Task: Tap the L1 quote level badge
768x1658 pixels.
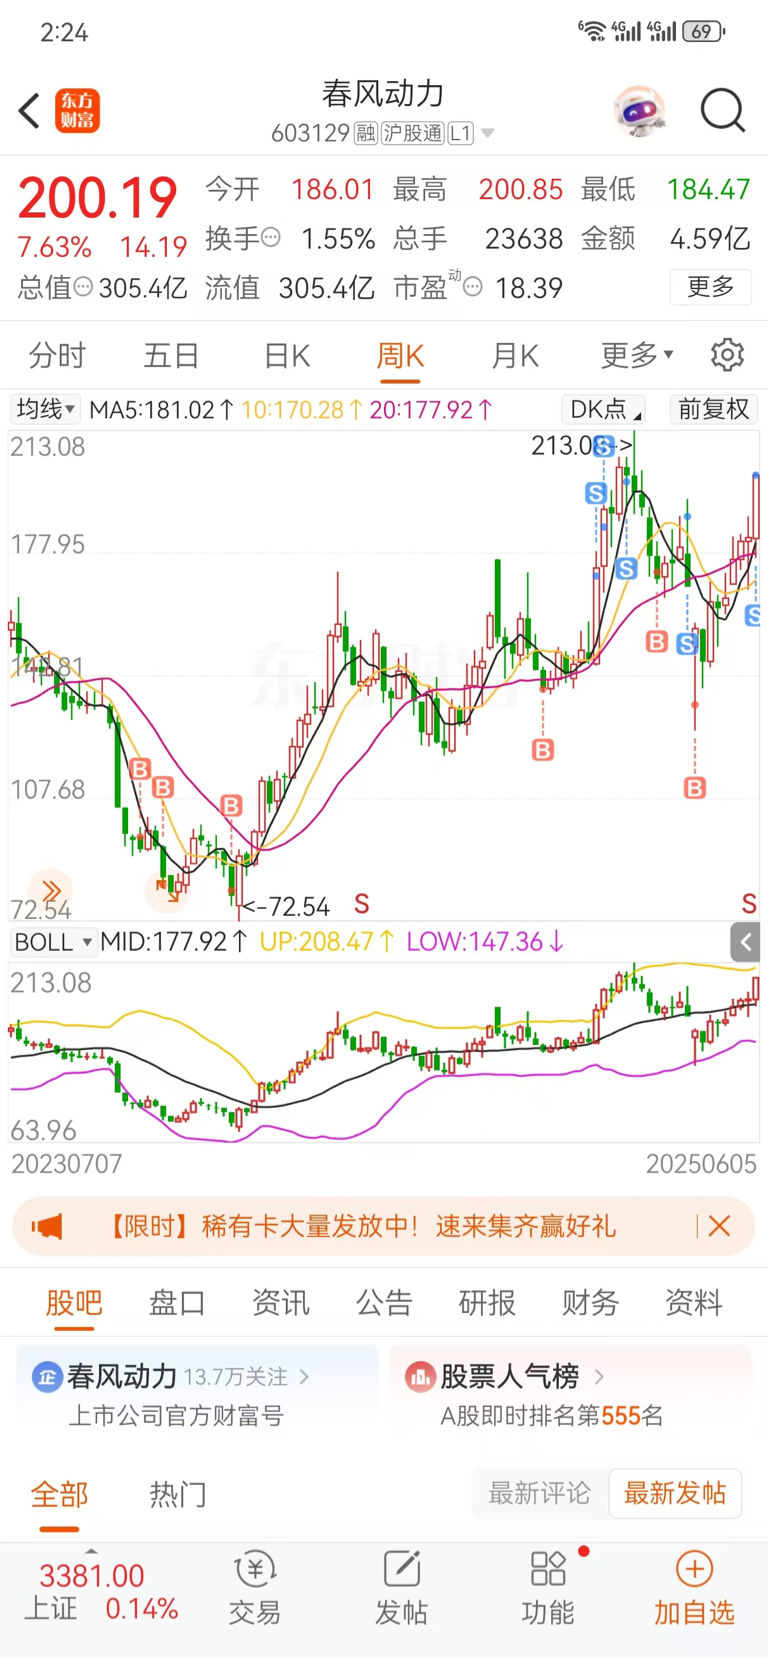Action: [x=460, y=133]
